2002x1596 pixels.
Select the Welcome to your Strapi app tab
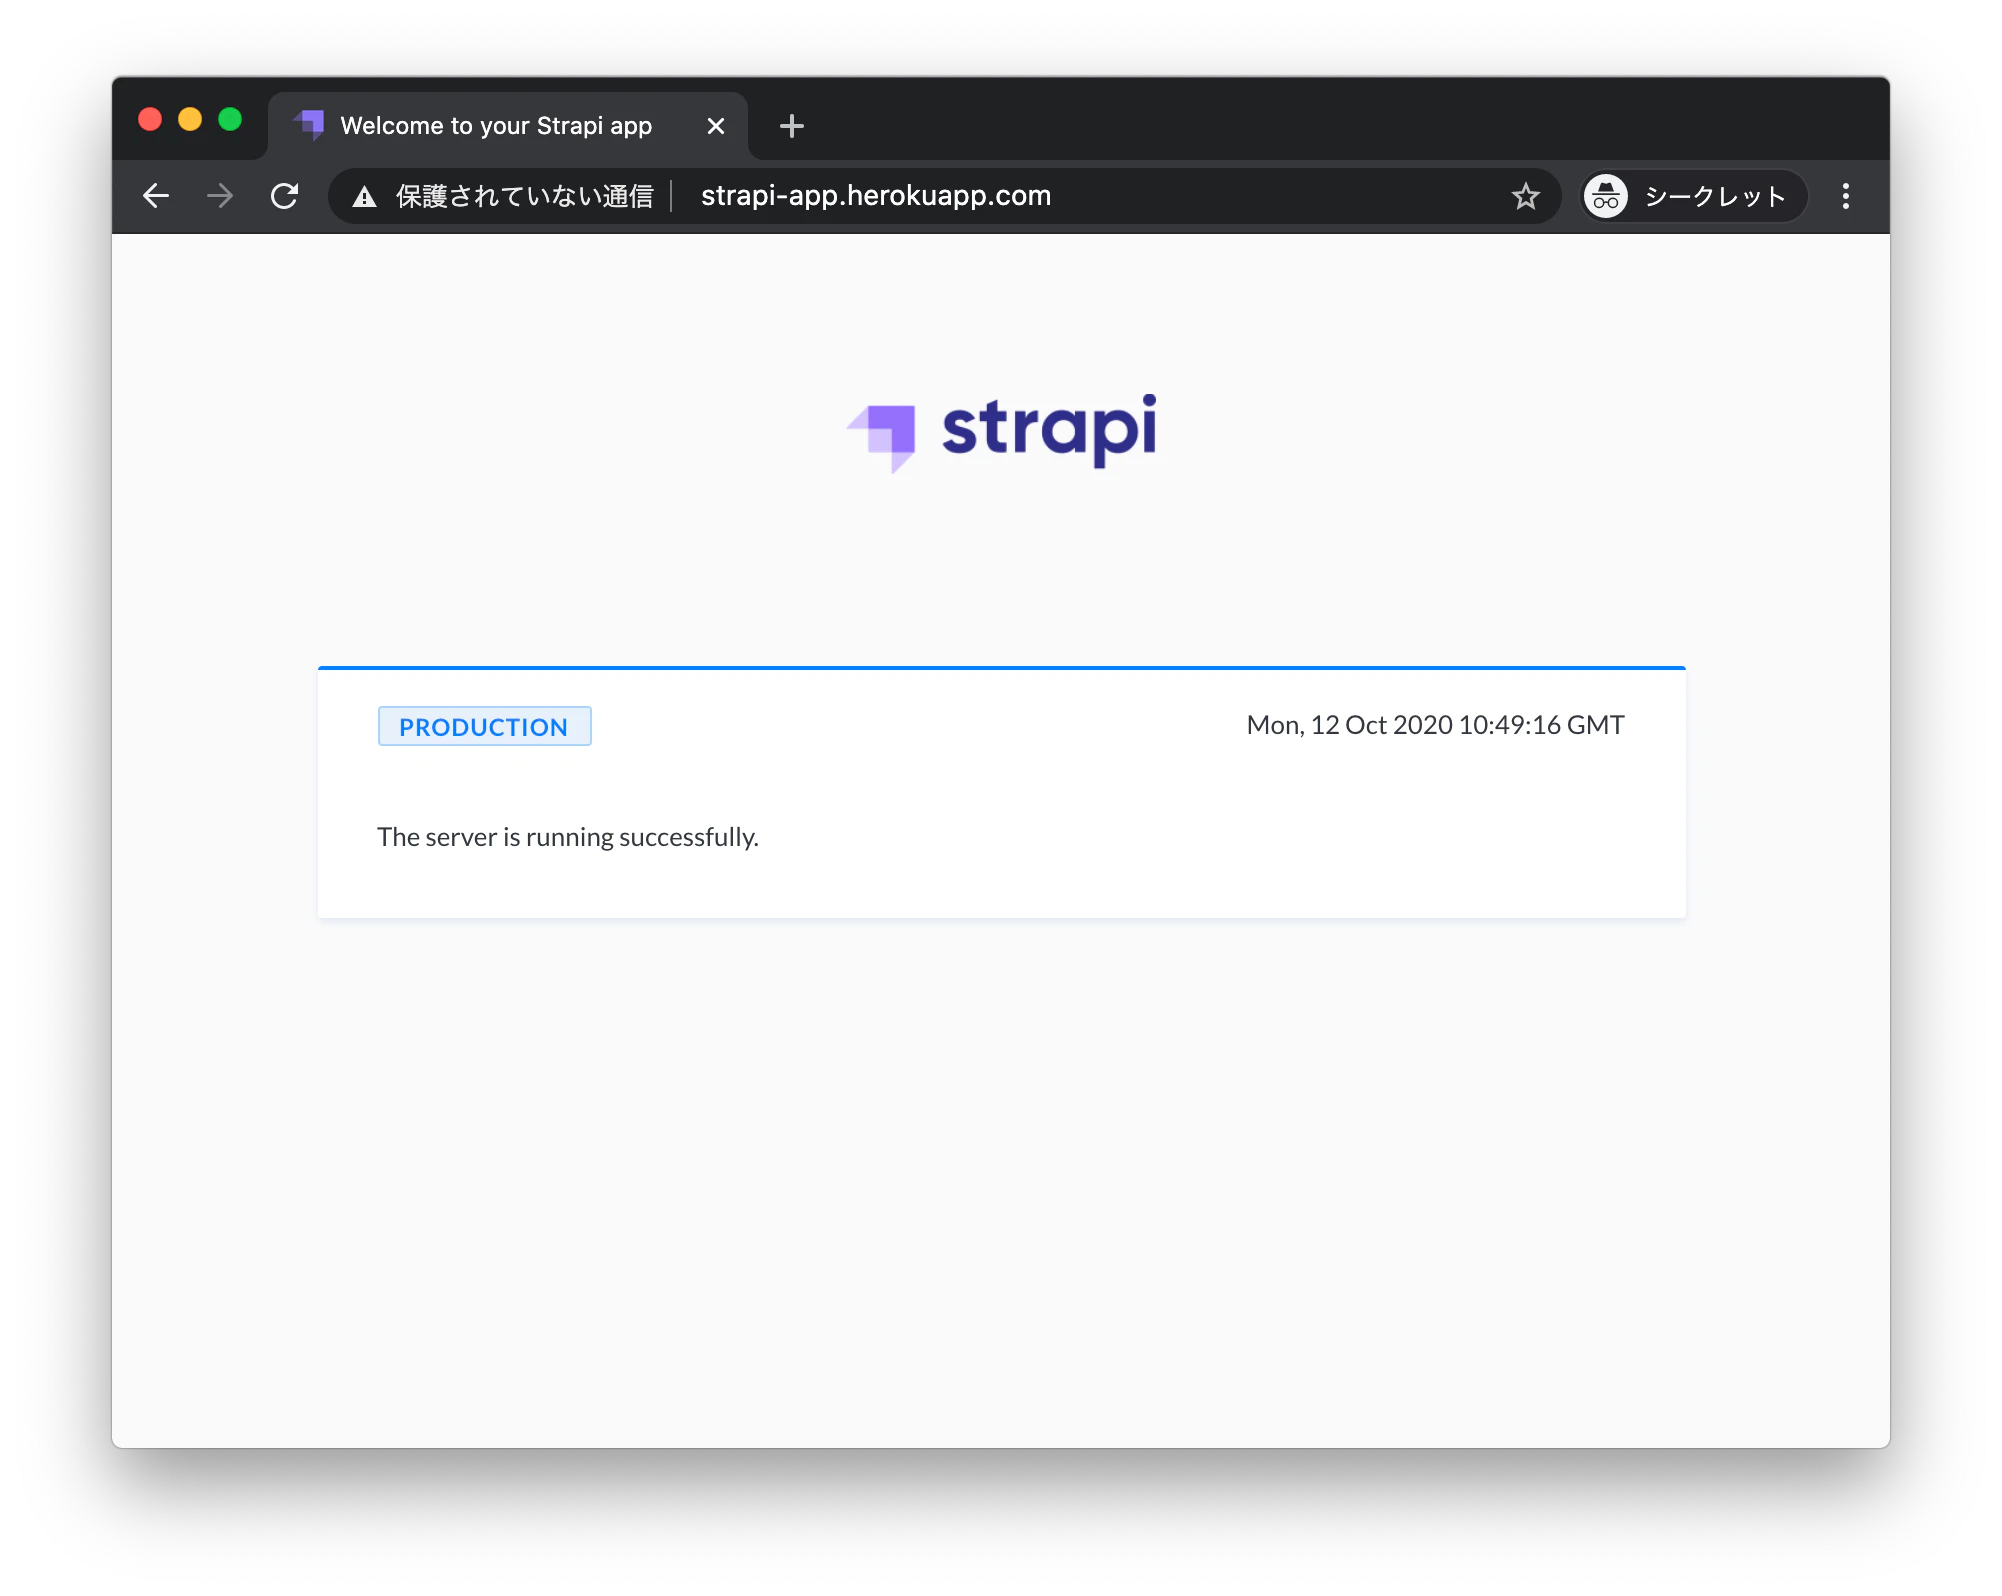tap(508, 126)
